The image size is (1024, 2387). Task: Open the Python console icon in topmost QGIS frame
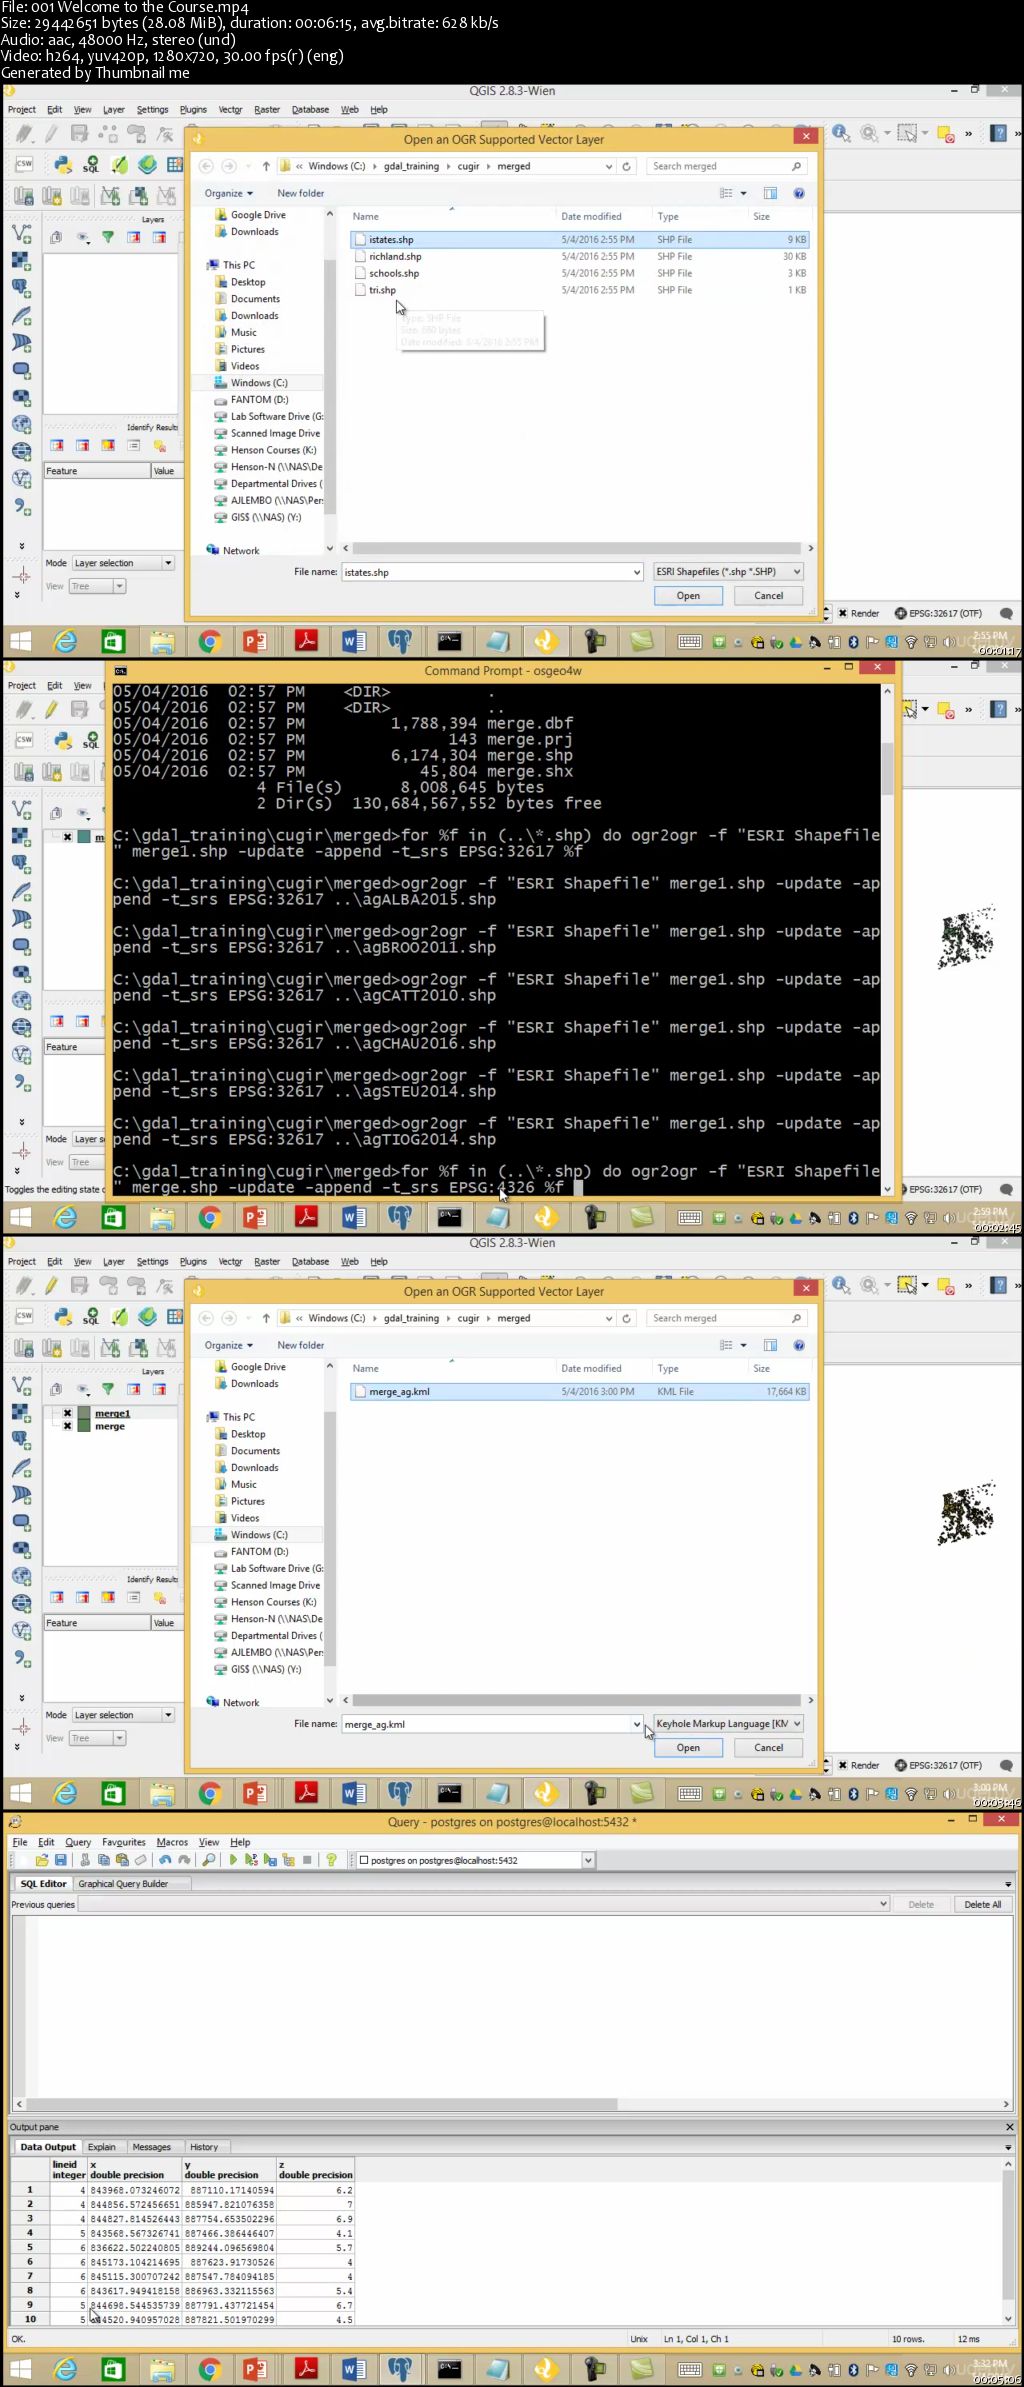click(63, 164)
